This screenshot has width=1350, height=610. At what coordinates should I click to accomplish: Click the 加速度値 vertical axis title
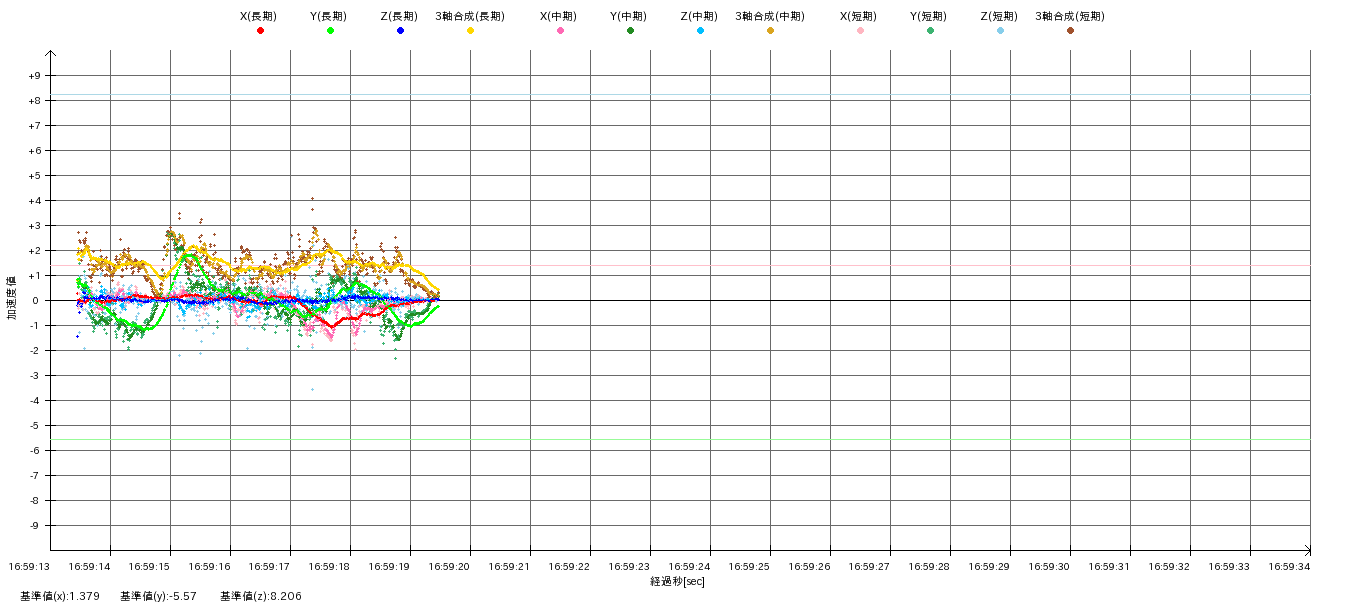[12, 297]
